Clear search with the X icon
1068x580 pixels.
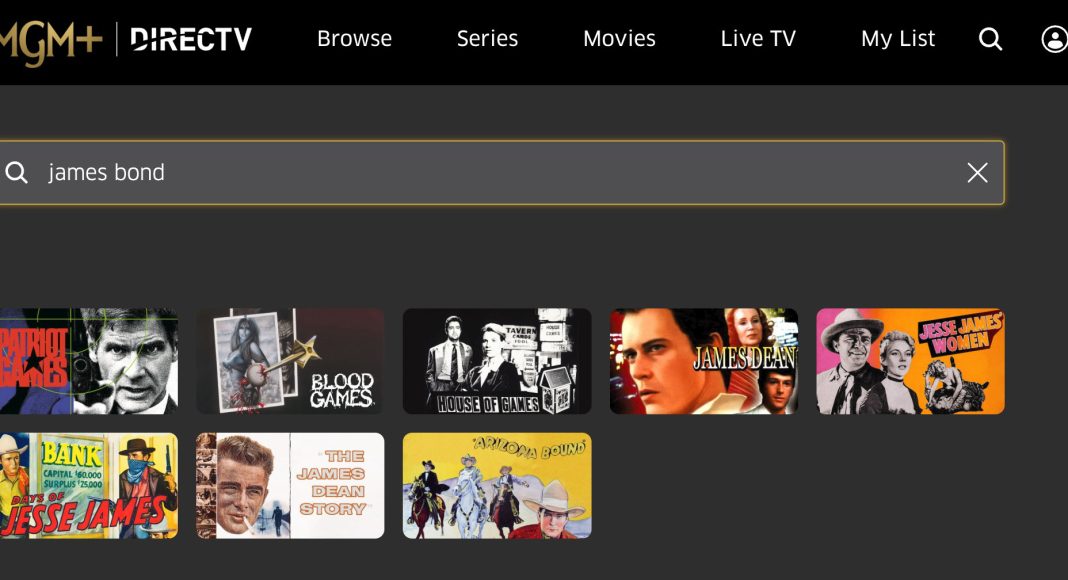coord(977,173)
